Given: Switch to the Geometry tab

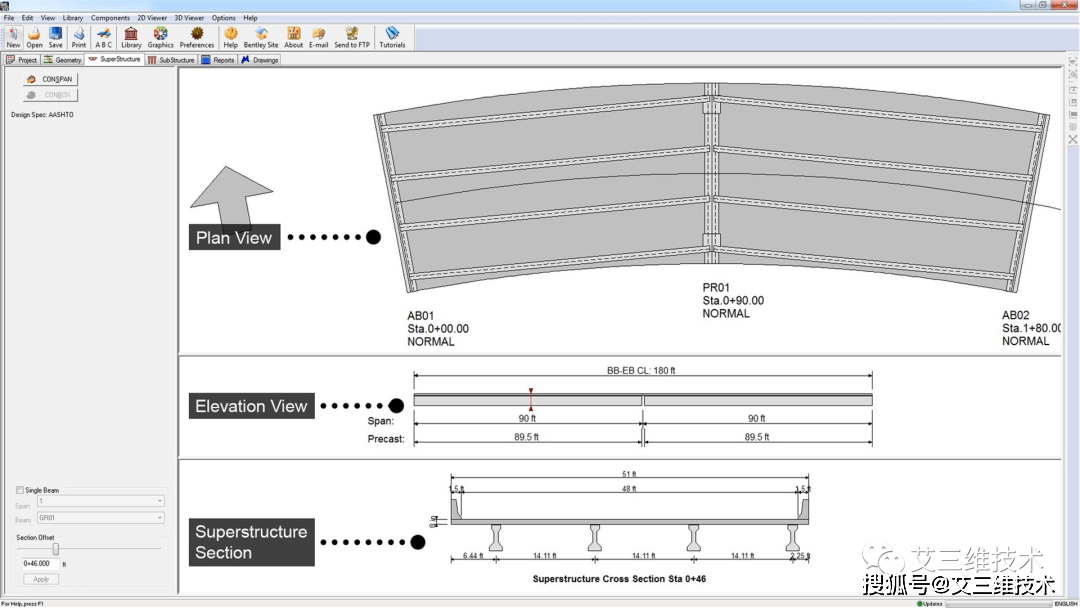Looking at the screenshot, I should coord(63,60).
